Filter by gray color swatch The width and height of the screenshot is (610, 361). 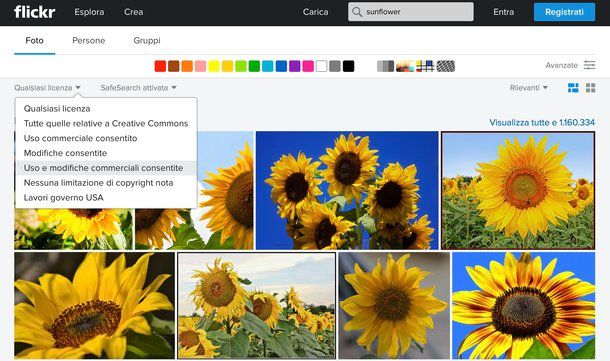pyautogui.click(x=335, y=66)
